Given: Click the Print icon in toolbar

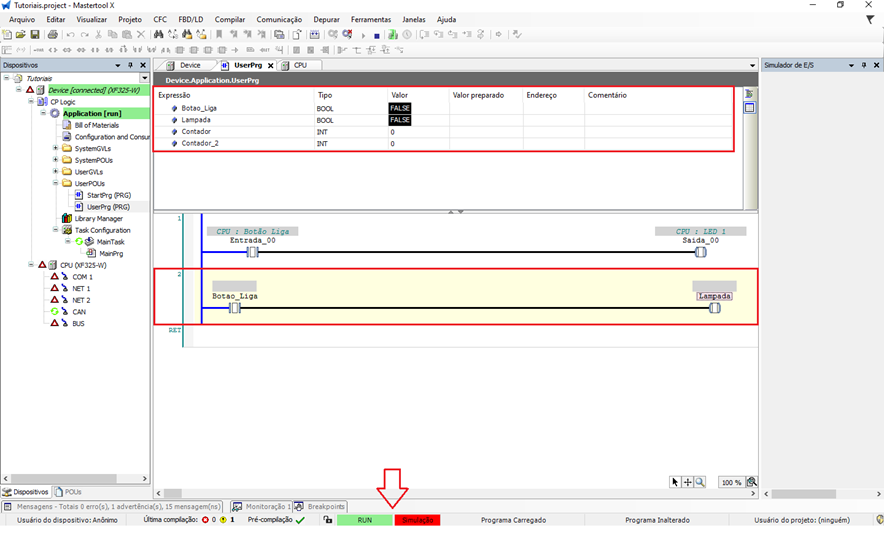Looking at the screenshot, I should (52, 35).
